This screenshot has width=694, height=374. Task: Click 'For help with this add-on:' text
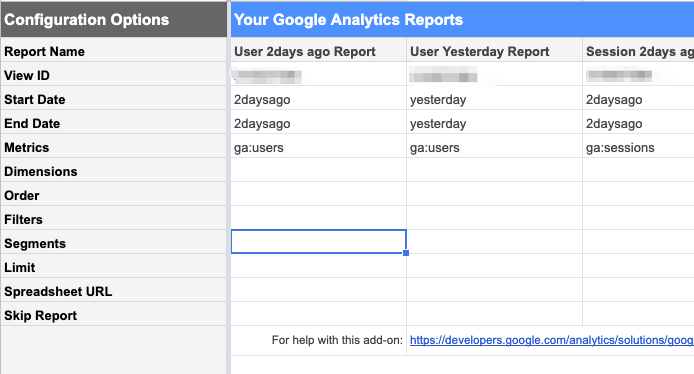[337, 340]
